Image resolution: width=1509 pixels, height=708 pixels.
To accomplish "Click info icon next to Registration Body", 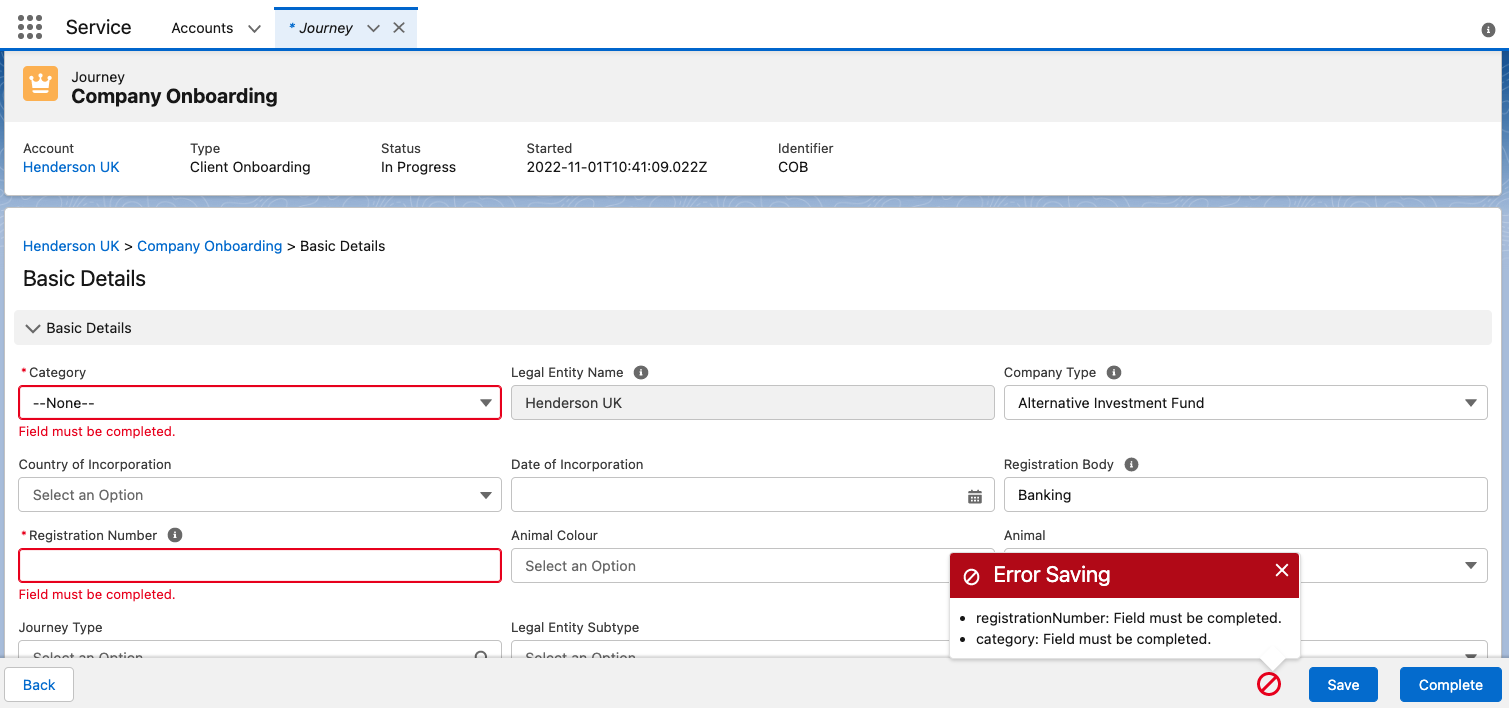I will [x=1131, y=464].
